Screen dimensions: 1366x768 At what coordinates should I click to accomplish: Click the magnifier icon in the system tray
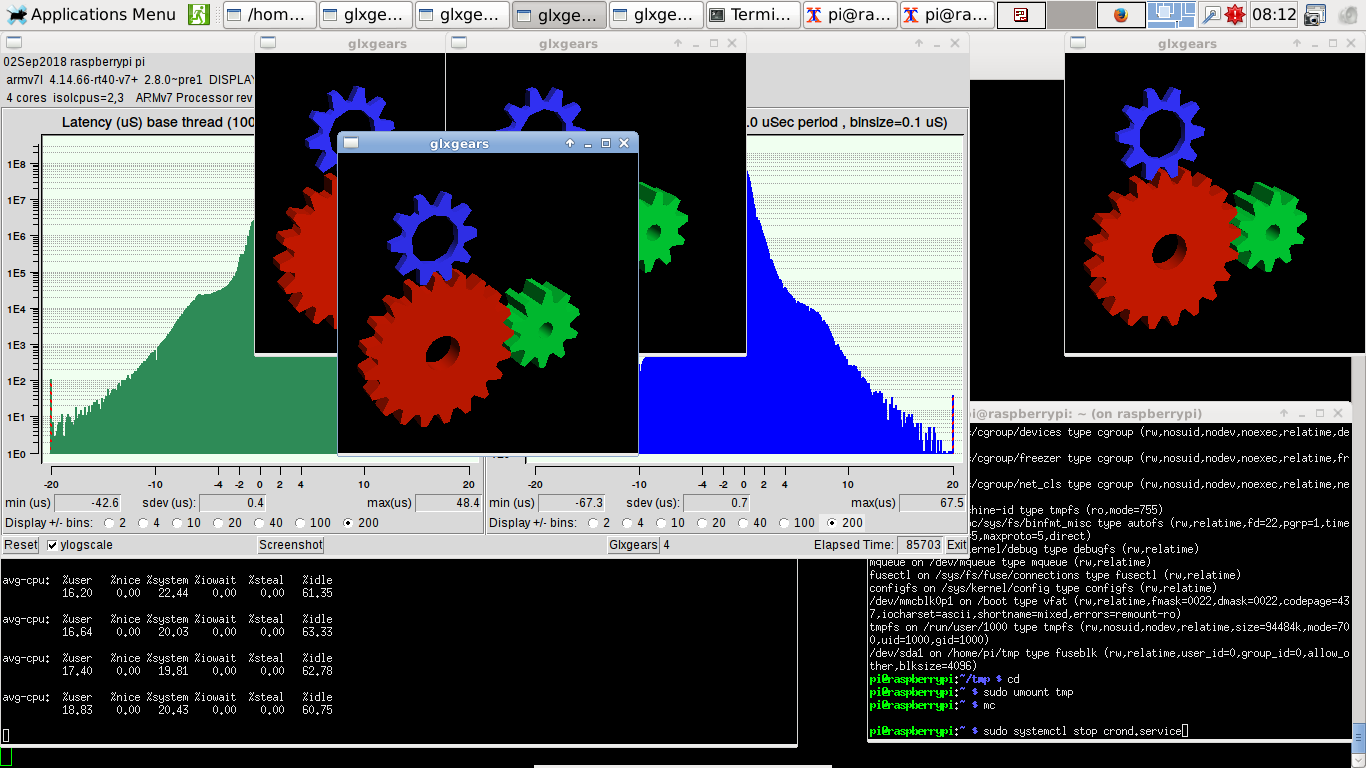(x=1210, y=15)
